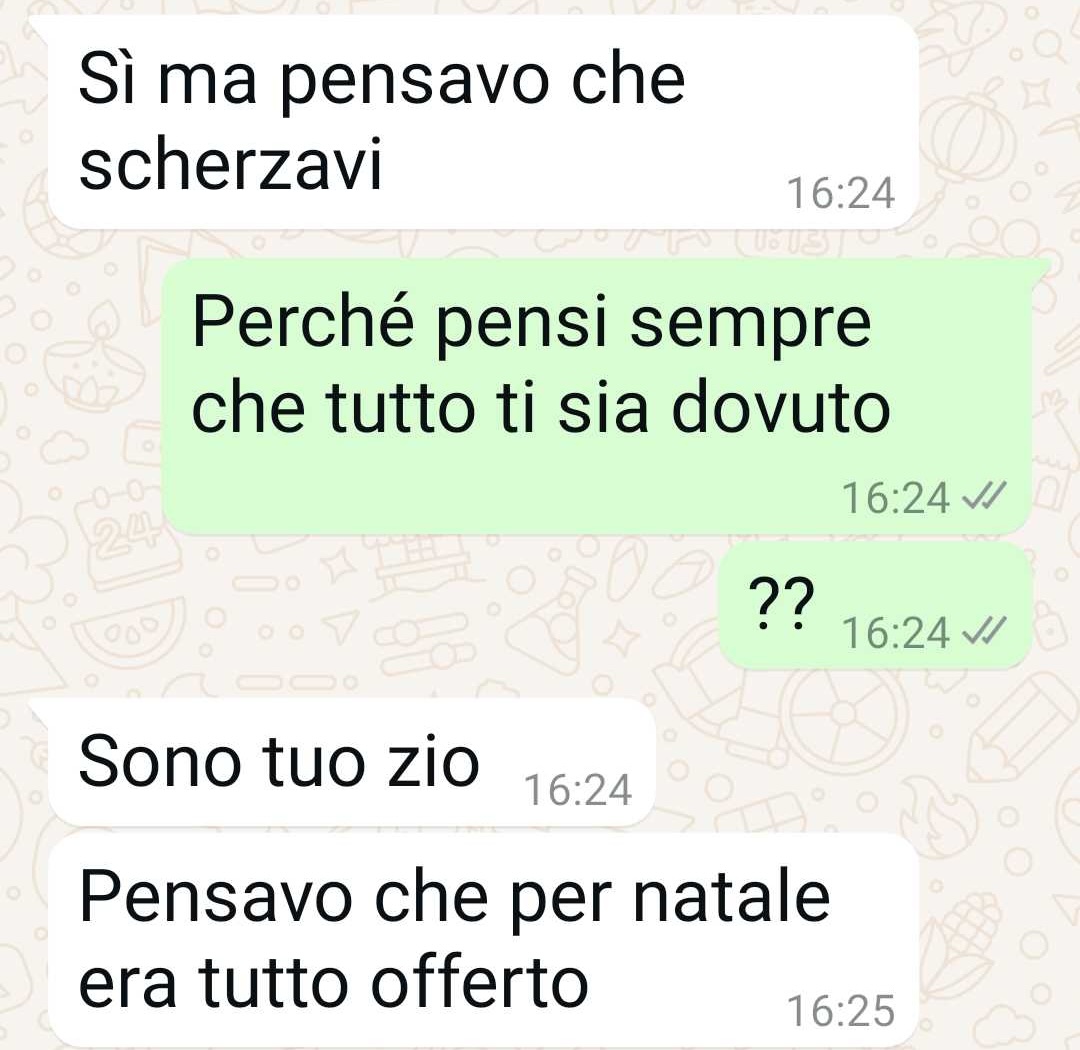
Task: Click the word 'dovuto' in the sent message
Action: click(x=780, y=409)
